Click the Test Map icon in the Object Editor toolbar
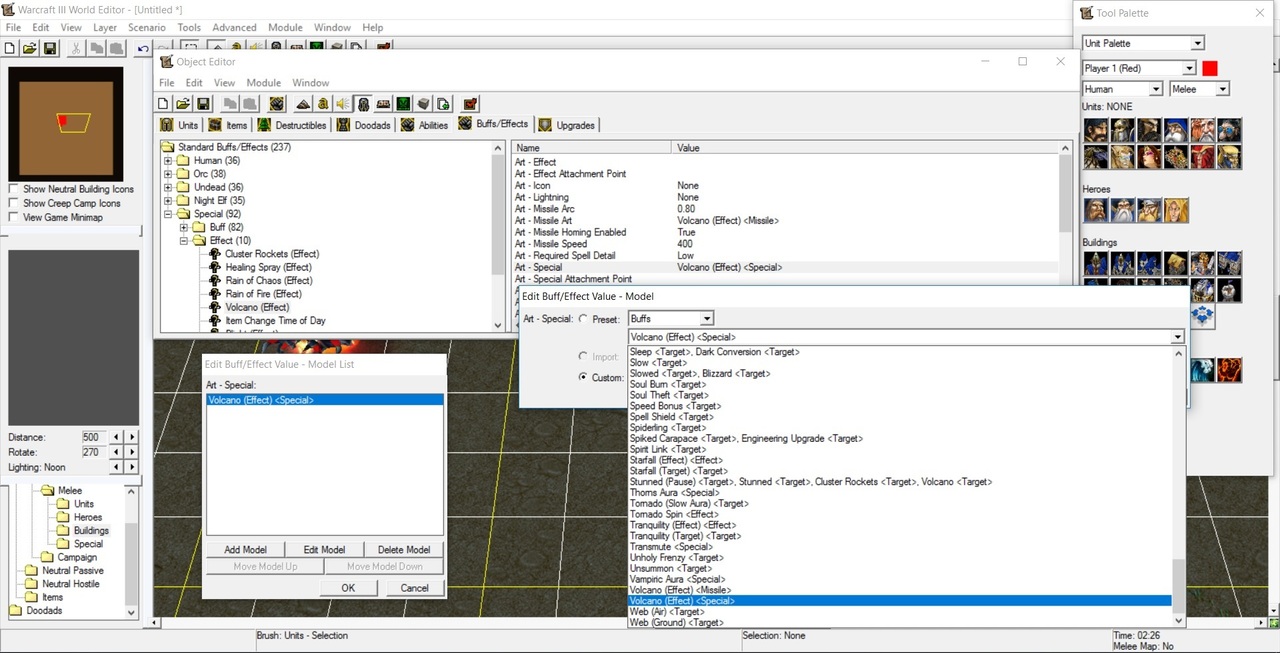The image size is (1280, 653). point(470,104)
